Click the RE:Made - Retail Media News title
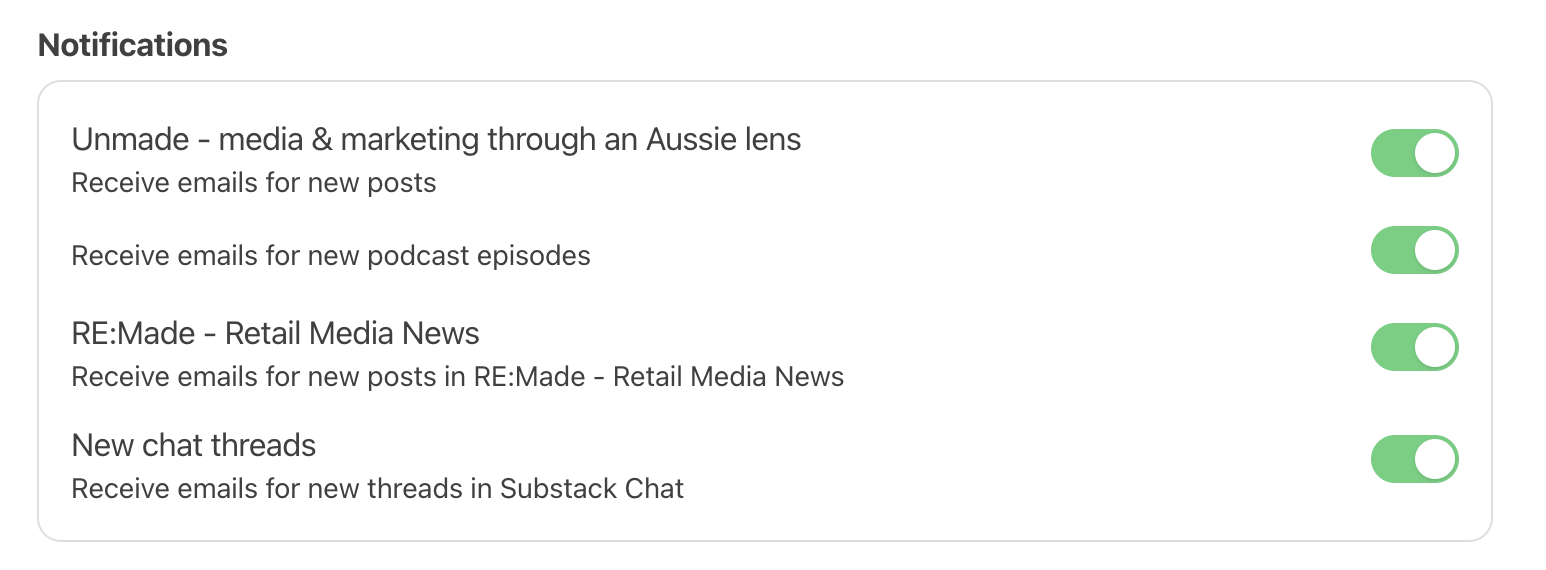This screenshot has width=1546, height=570. pyautogui.click(x=276, y=333)
